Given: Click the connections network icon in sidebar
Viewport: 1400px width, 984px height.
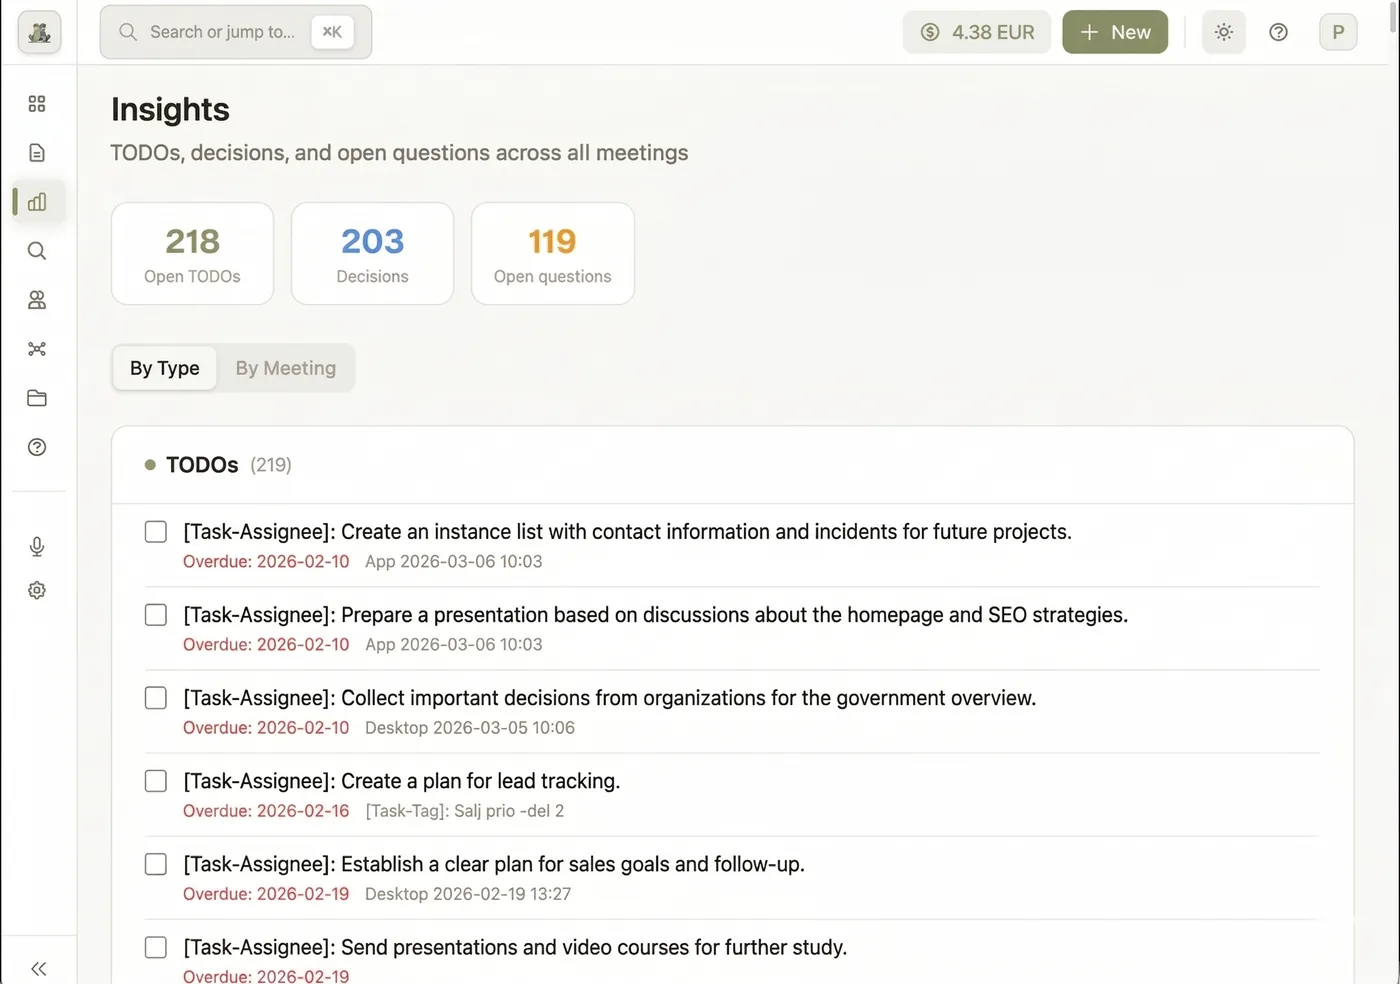Looking at the screenshot, I should tap(37, 348).
